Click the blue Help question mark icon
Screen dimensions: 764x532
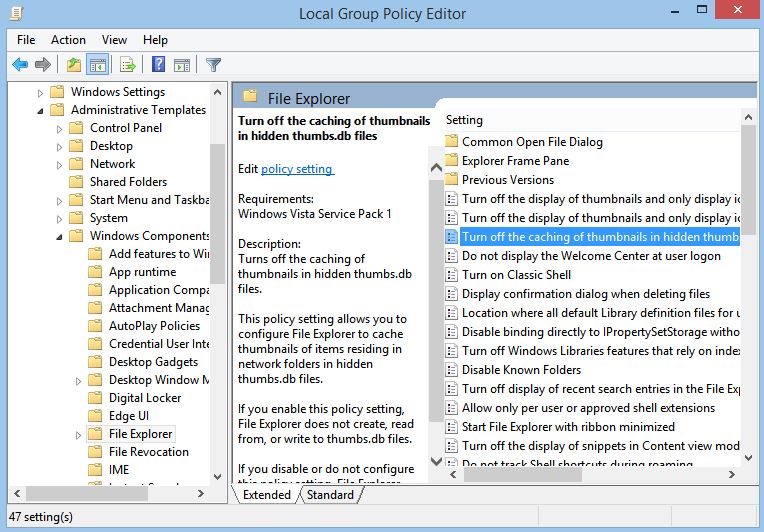(158, 64)
